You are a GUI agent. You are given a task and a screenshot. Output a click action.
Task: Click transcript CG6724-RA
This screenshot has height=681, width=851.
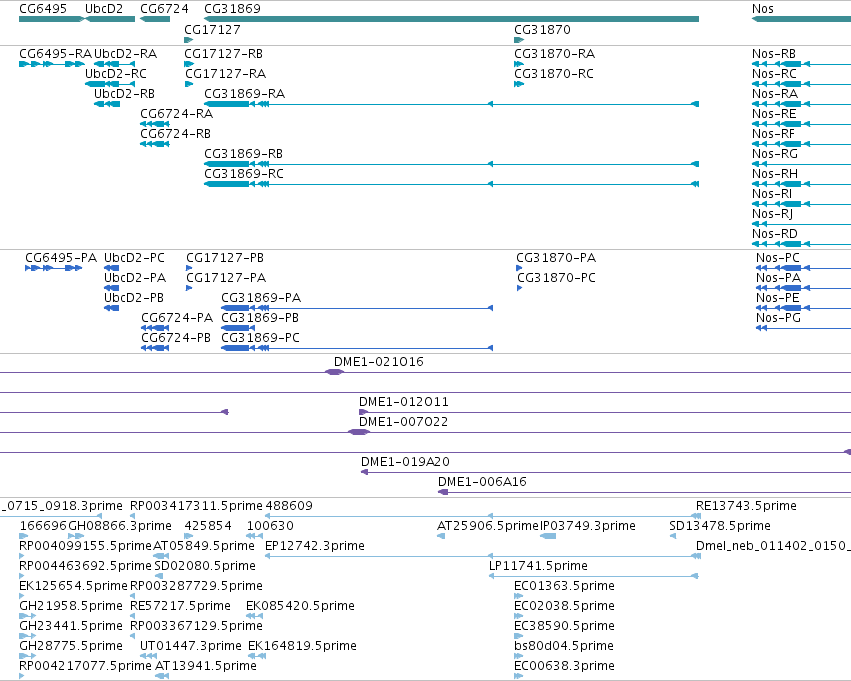(176, 114)
